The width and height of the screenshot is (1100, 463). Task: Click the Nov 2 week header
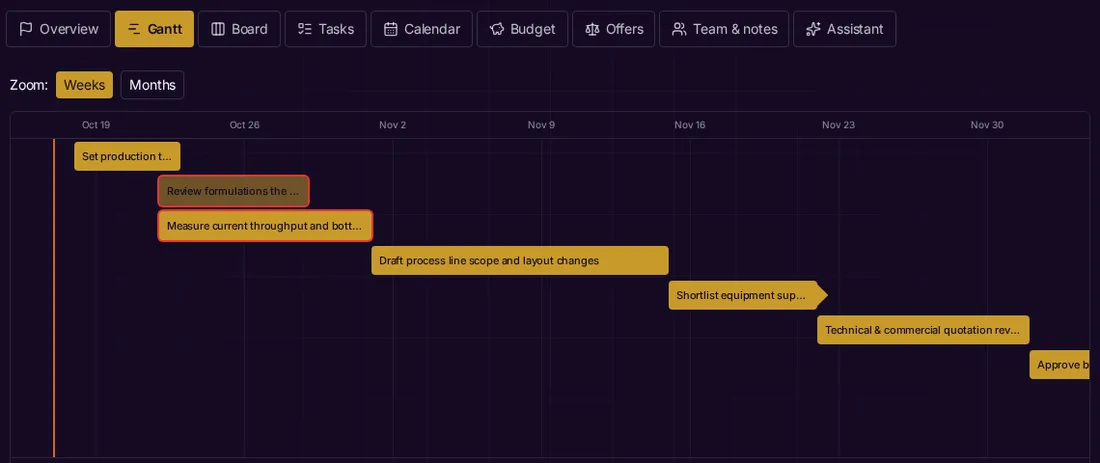tap(393, 125)
